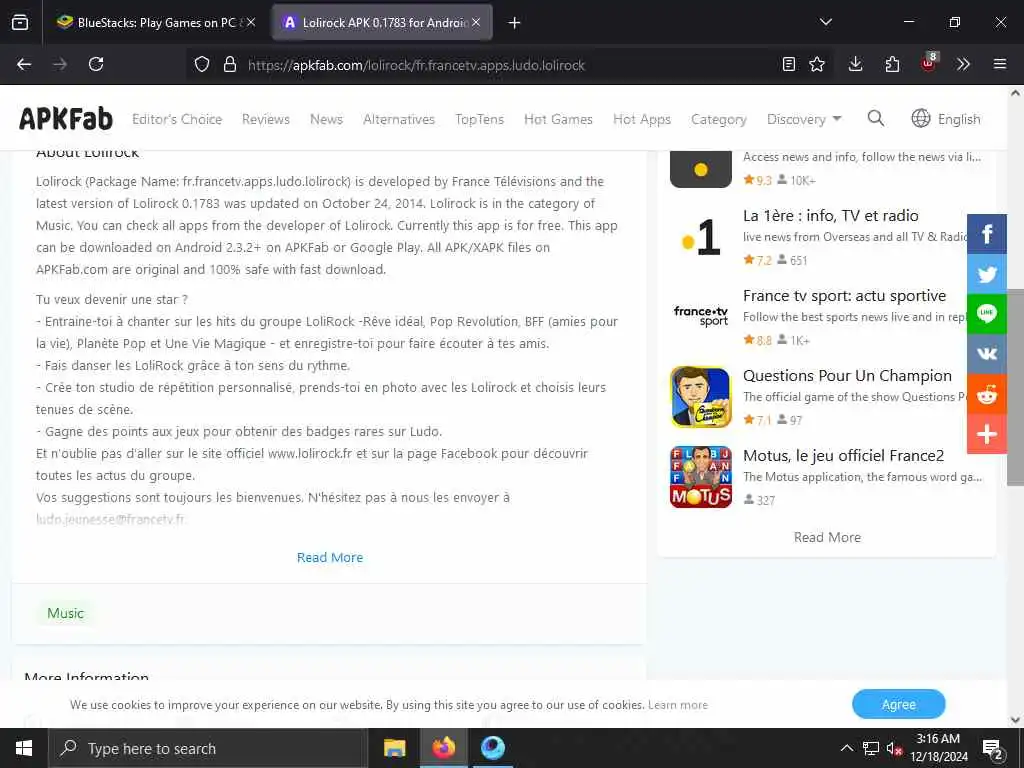Open Questions Pour Un Champion thumbnail
1024x768 pixels.
(701, 397)
